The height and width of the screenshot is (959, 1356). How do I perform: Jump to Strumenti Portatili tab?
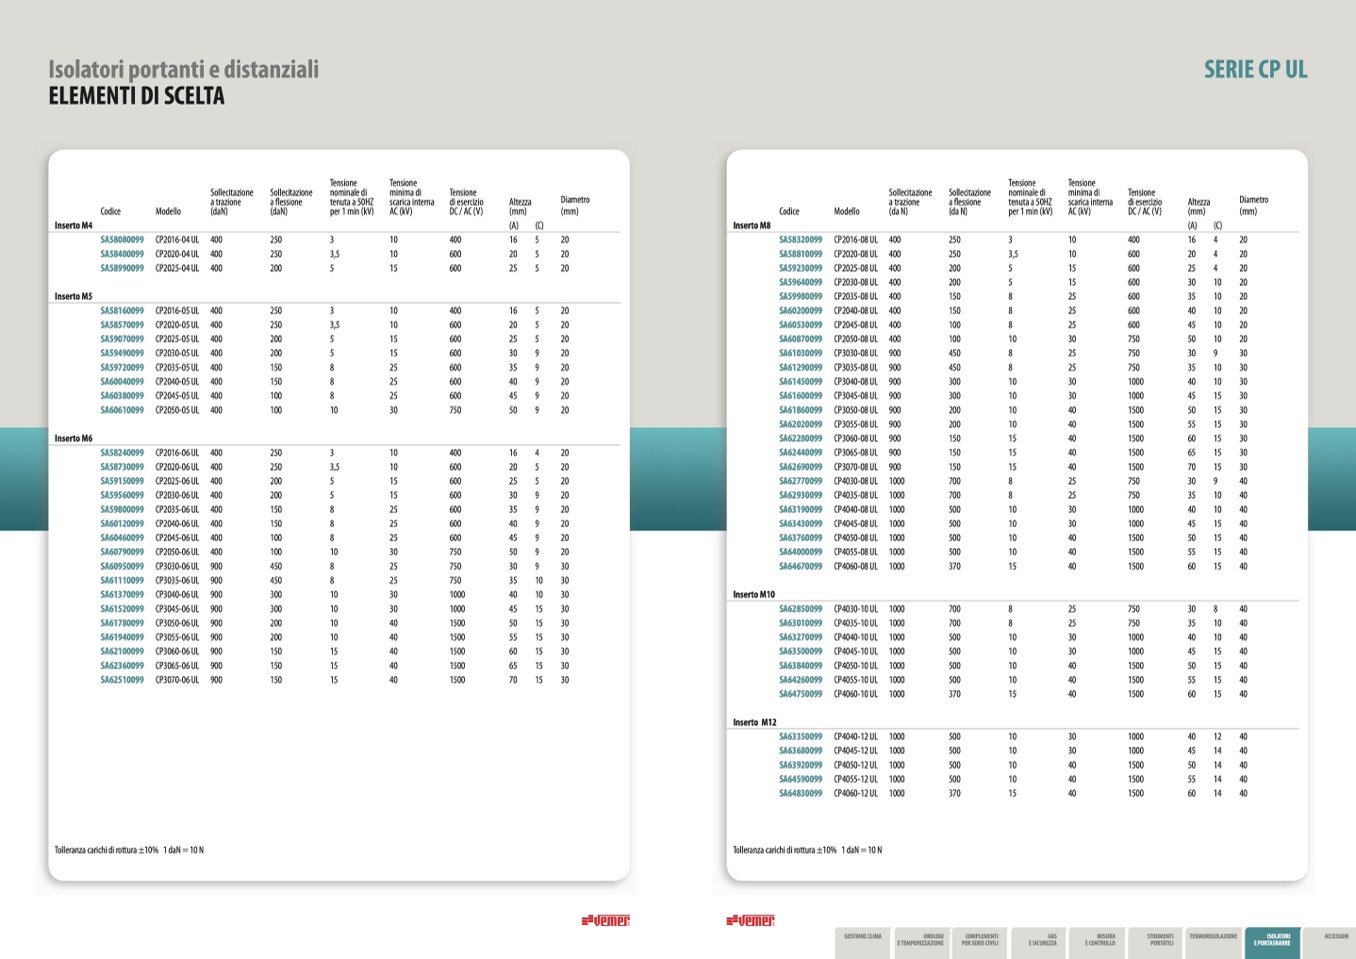point(1160,940)
